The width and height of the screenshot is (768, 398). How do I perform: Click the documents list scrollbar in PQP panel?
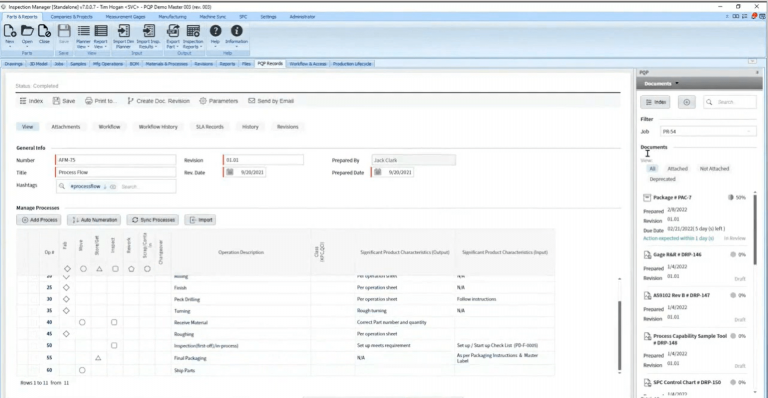click(755, 230)
